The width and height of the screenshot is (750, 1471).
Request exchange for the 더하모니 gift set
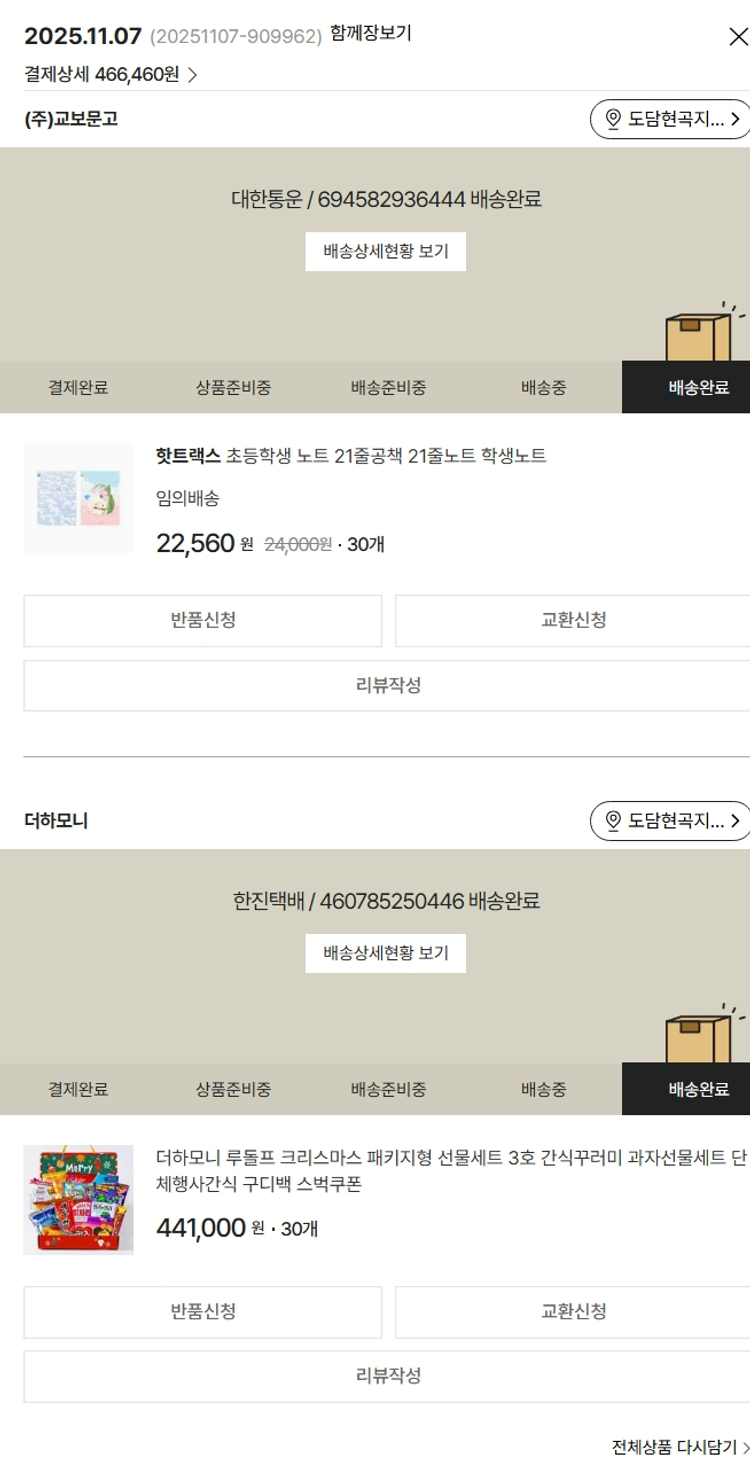(572, 1311)
